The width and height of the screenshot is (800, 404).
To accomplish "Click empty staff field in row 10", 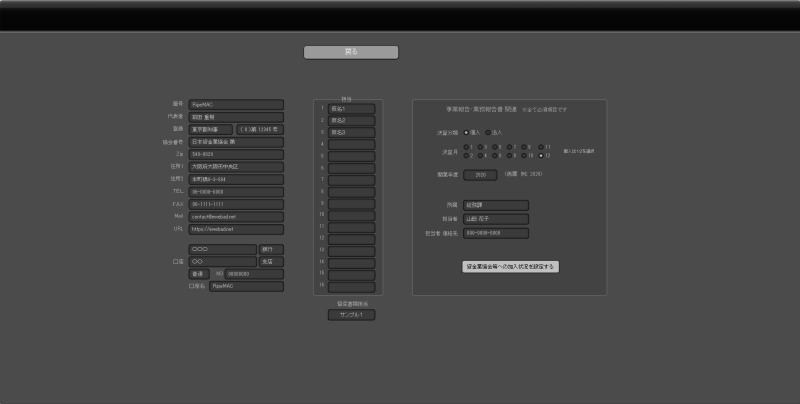I will pos(352,216).
